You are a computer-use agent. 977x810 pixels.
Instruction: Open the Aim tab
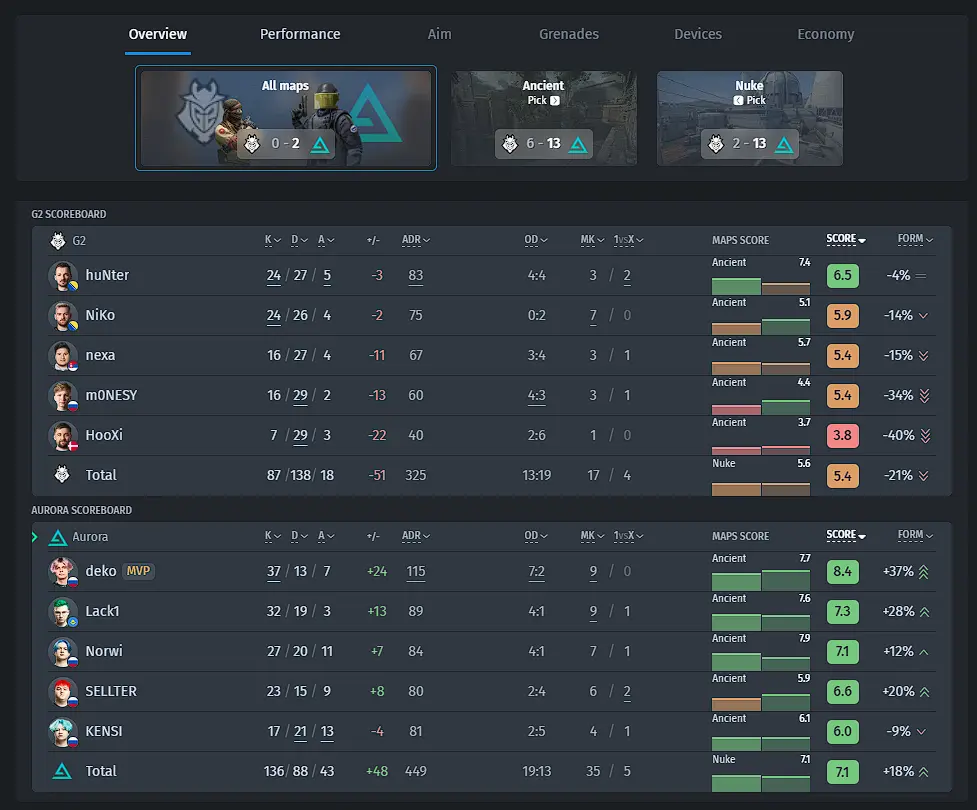tap(439, 34)
